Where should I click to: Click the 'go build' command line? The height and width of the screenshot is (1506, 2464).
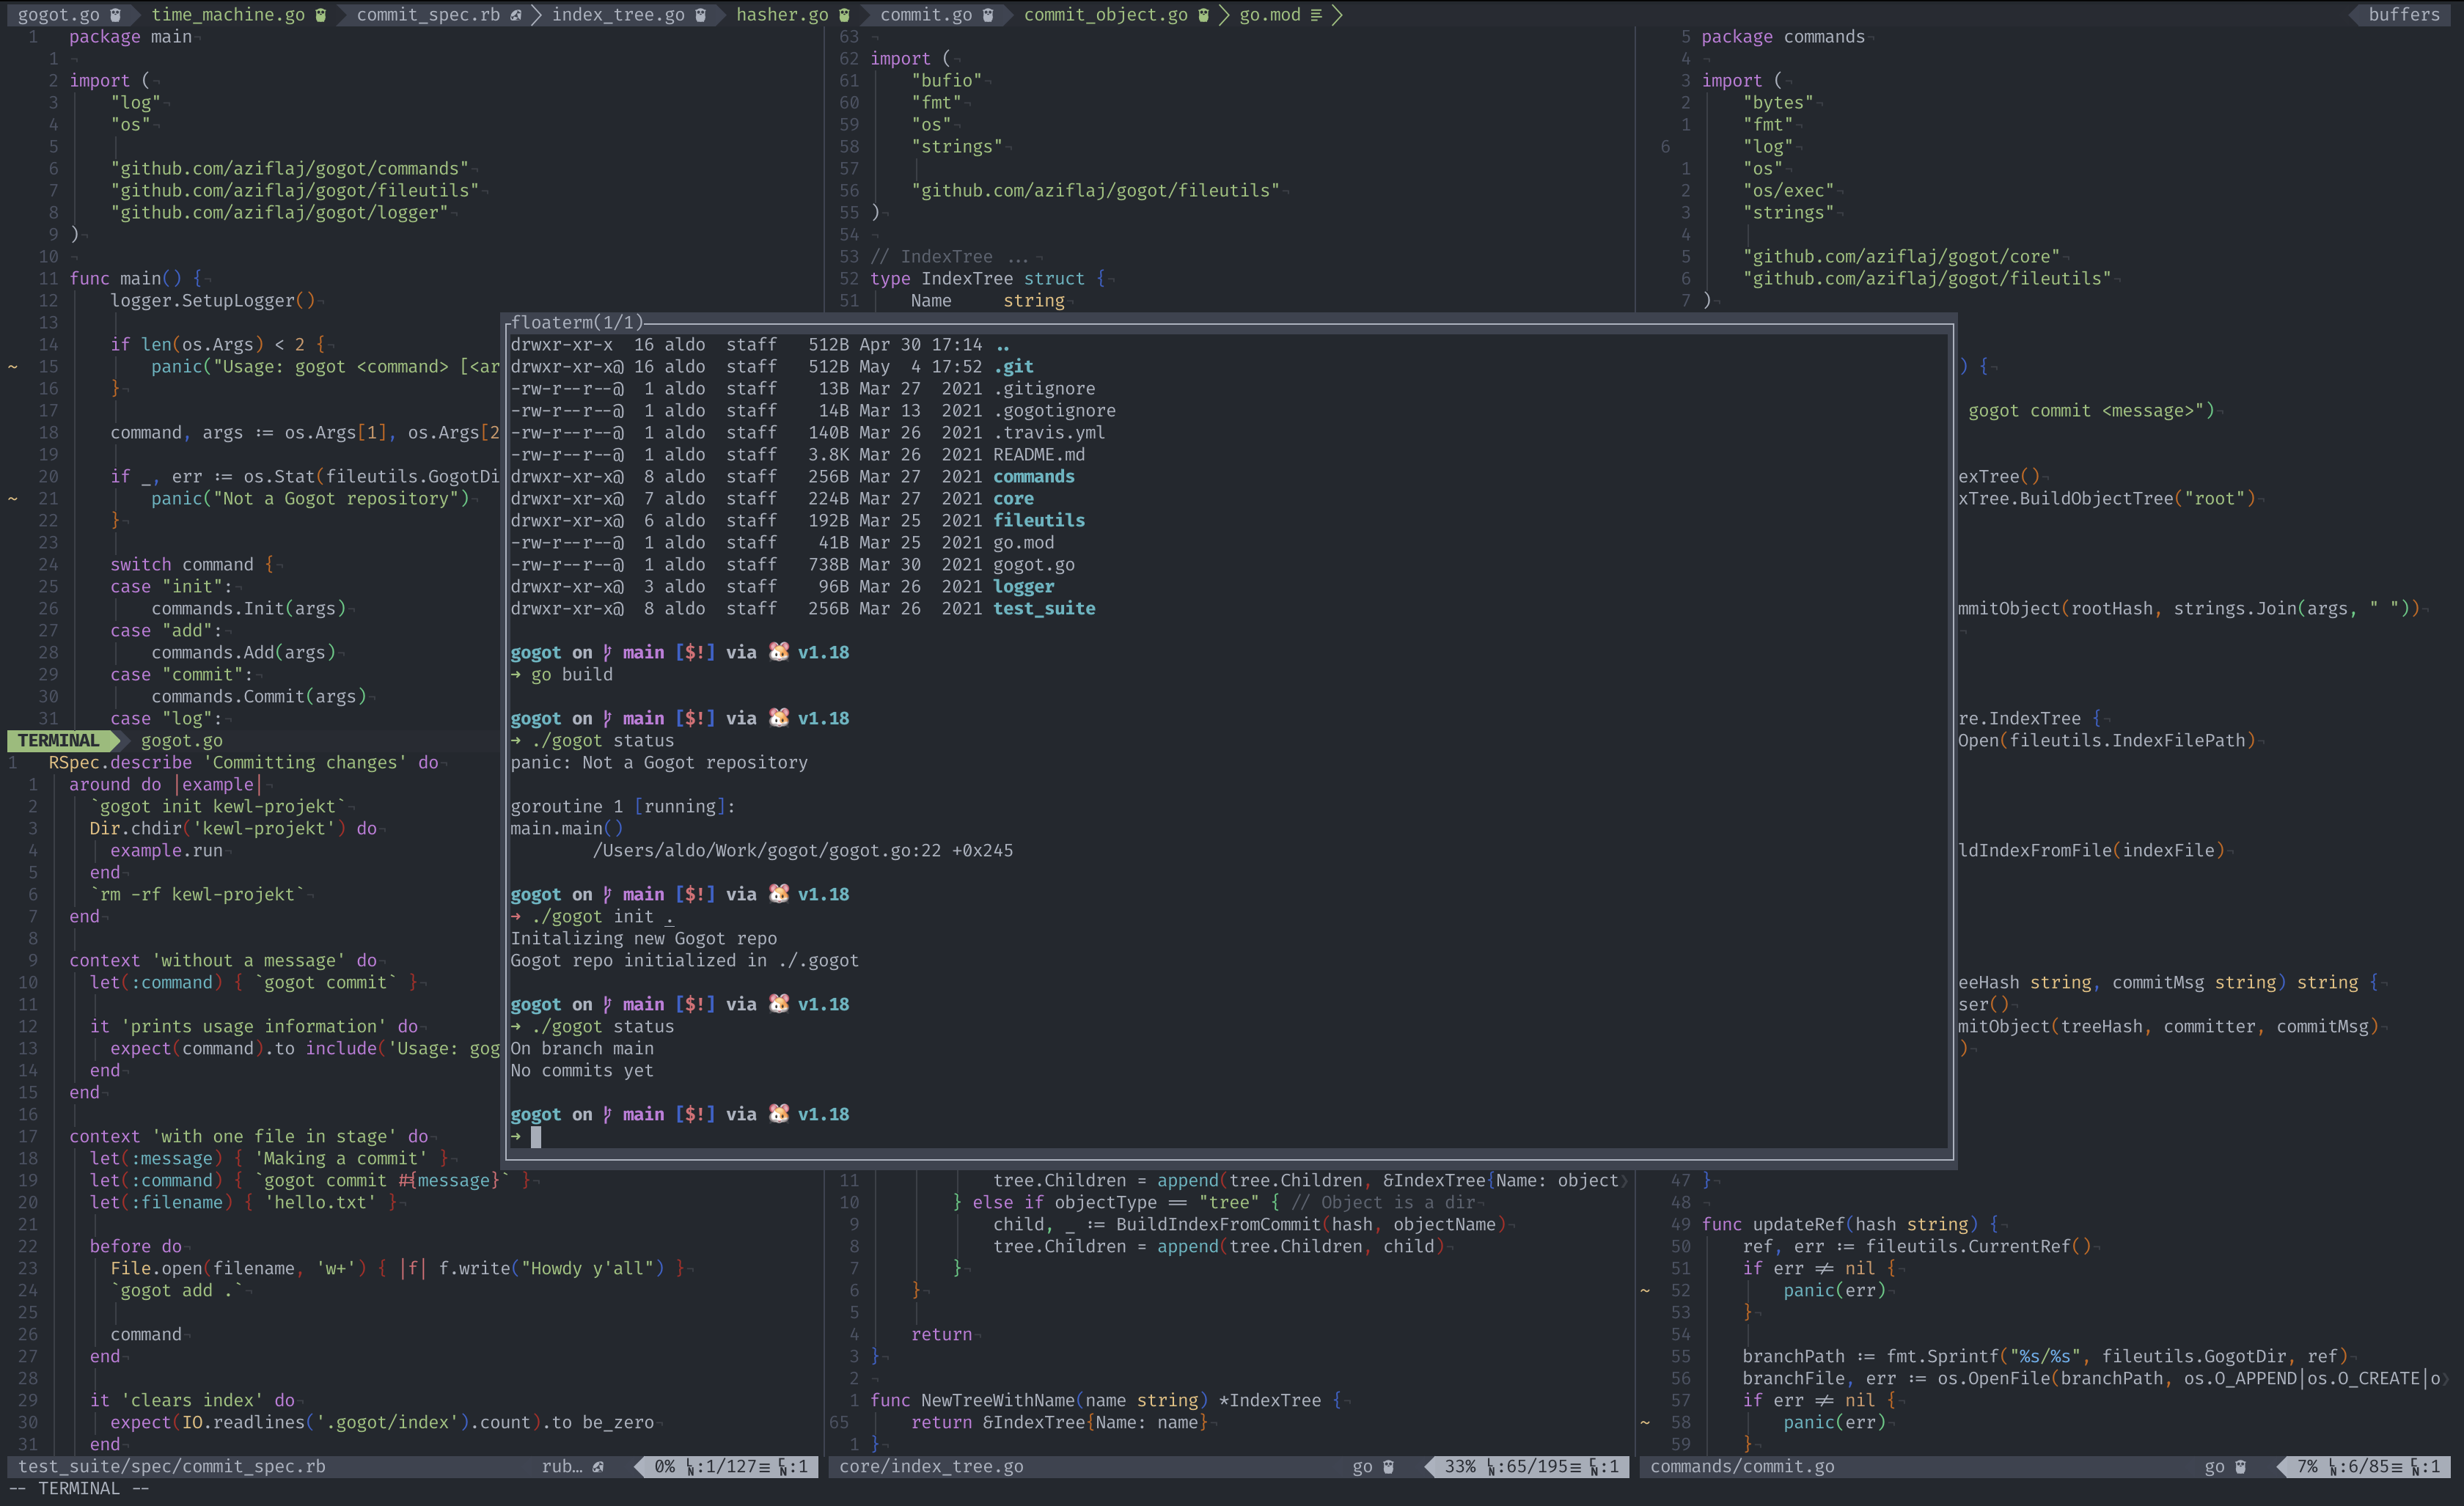pyautogui.click(x=571, y=674)
